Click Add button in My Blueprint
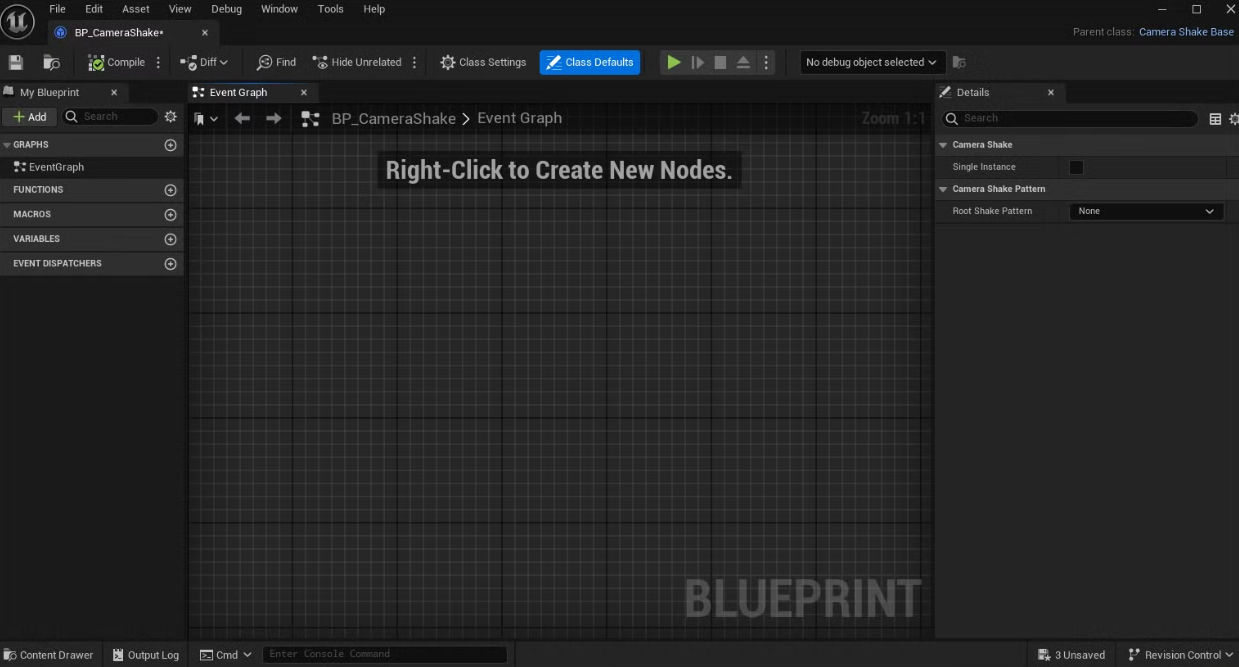The image size is (1239, 667). 29,117
